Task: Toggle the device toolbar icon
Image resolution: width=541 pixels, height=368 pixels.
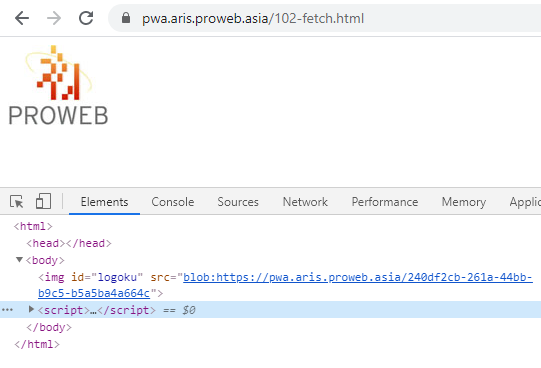Action: (x=43, y=201)
